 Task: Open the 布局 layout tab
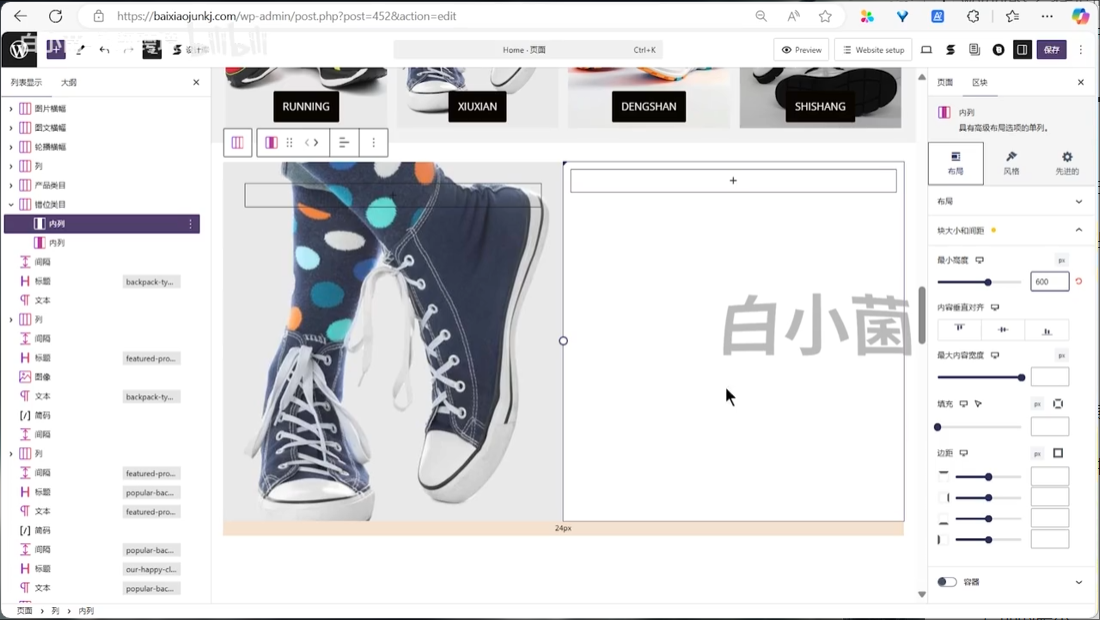click(955, 163)
